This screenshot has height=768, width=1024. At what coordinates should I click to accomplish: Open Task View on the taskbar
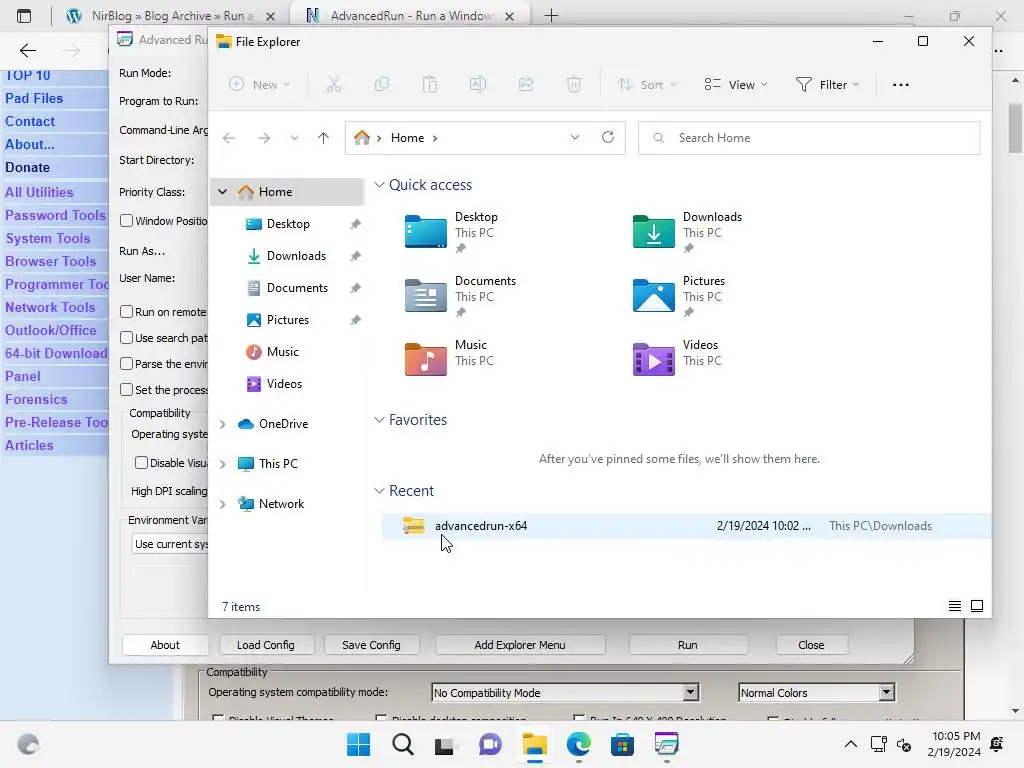coord(445,744)
